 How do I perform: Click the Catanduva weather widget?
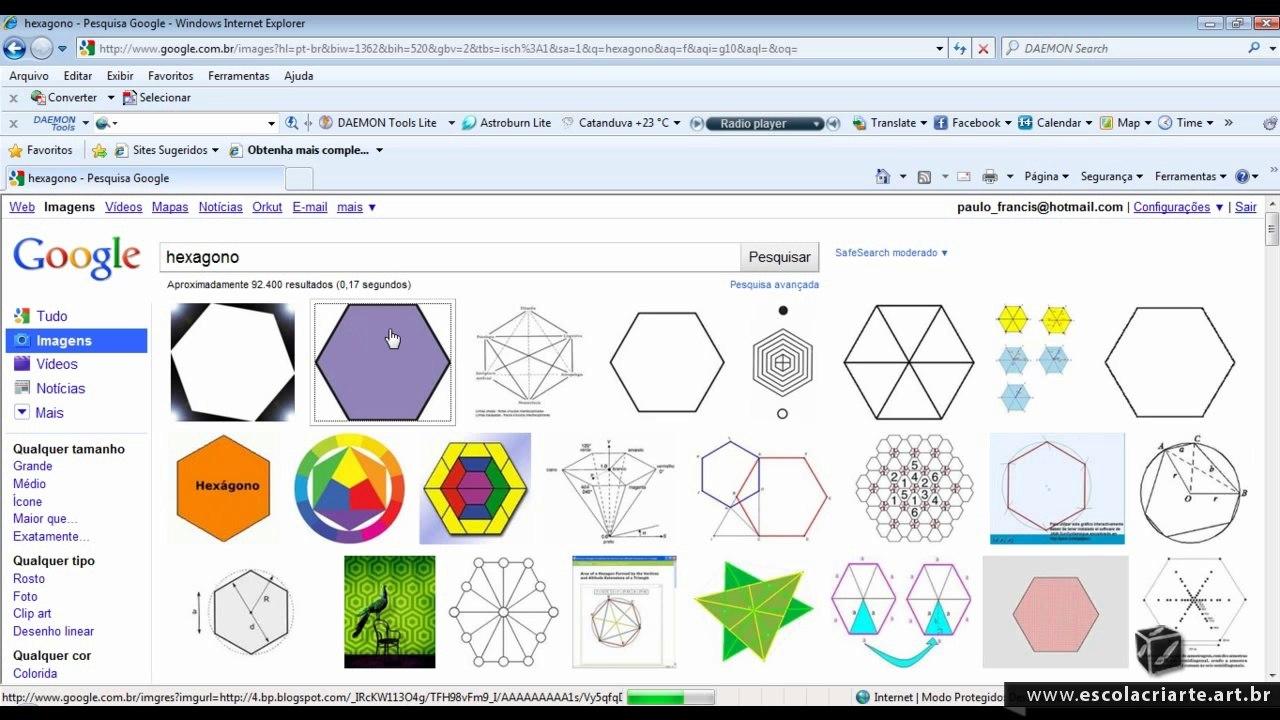pos(616,123)
